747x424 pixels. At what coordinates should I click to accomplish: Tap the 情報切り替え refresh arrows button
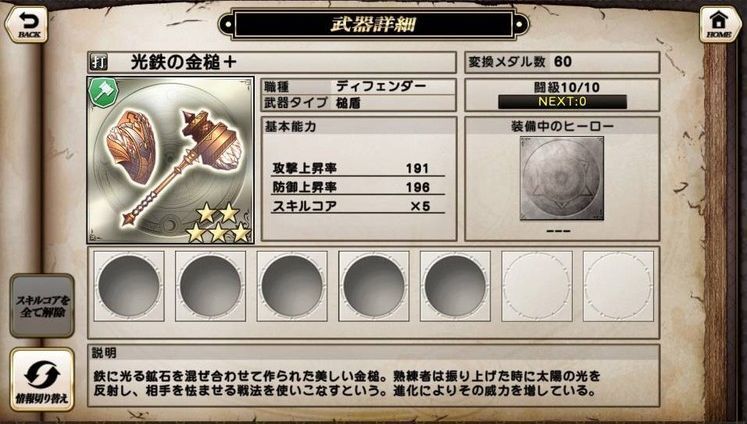coord(42,379)
